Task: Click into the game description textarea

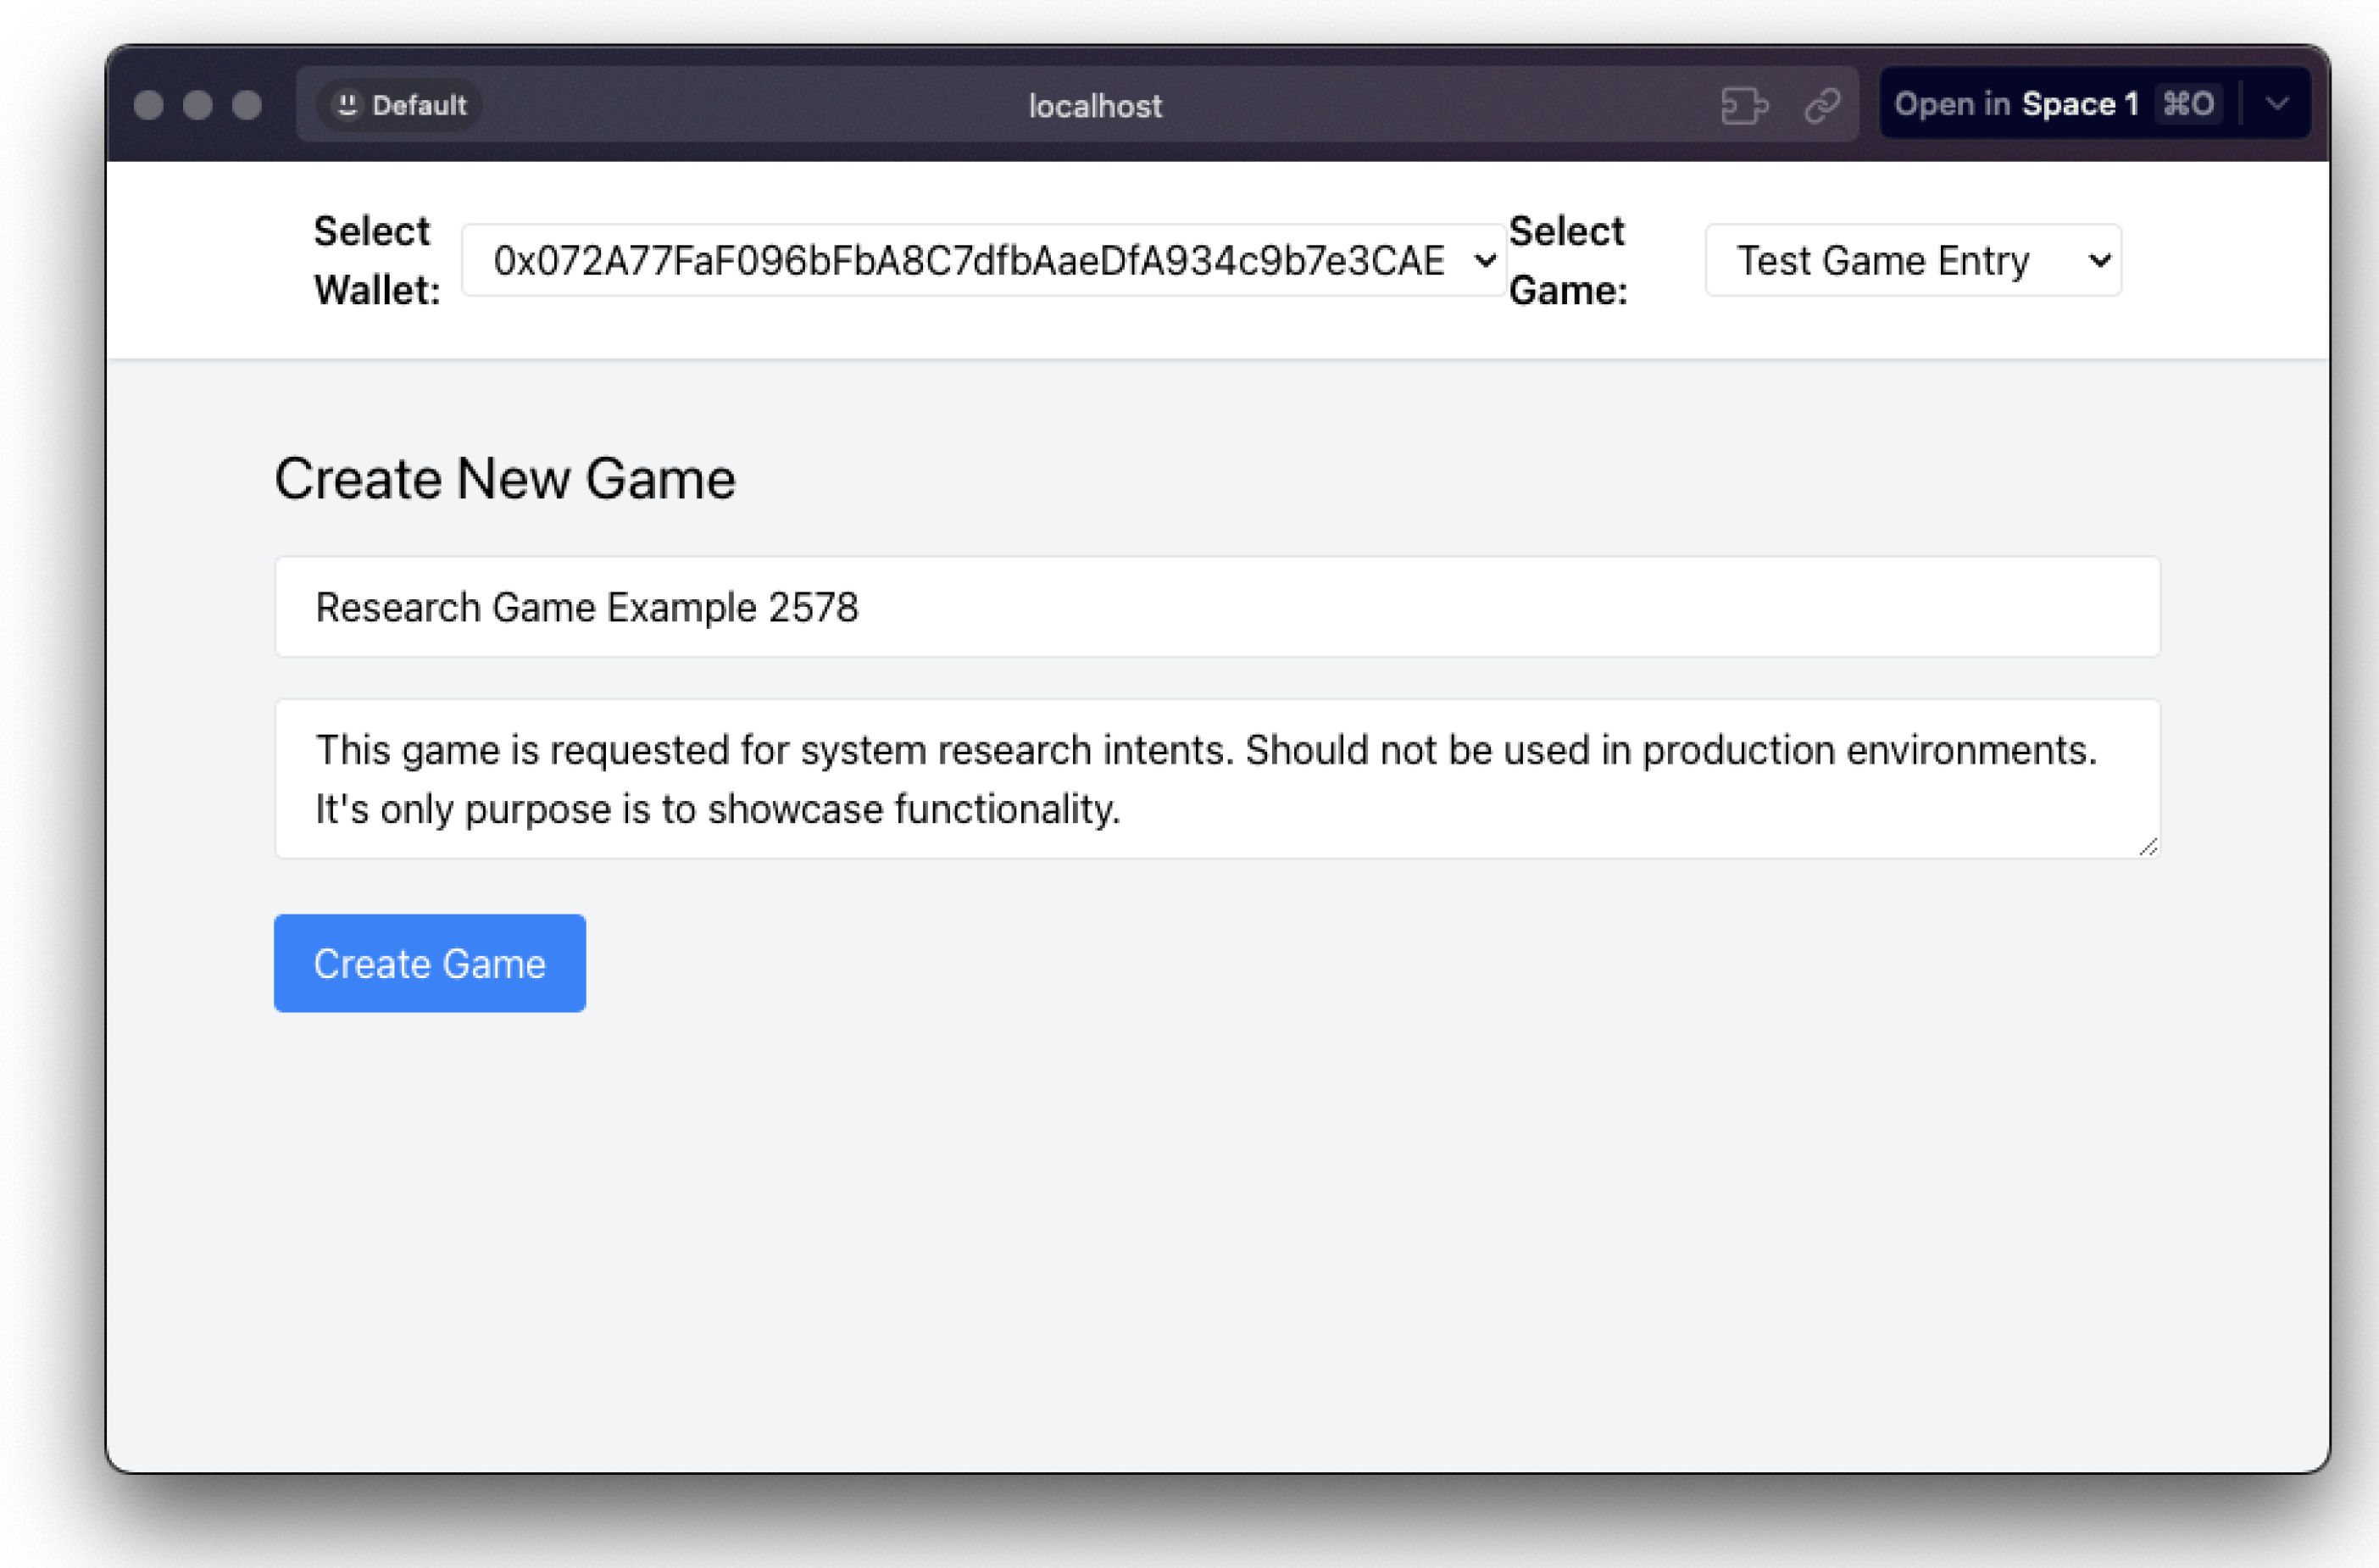Action: (x=1216, y=779)
